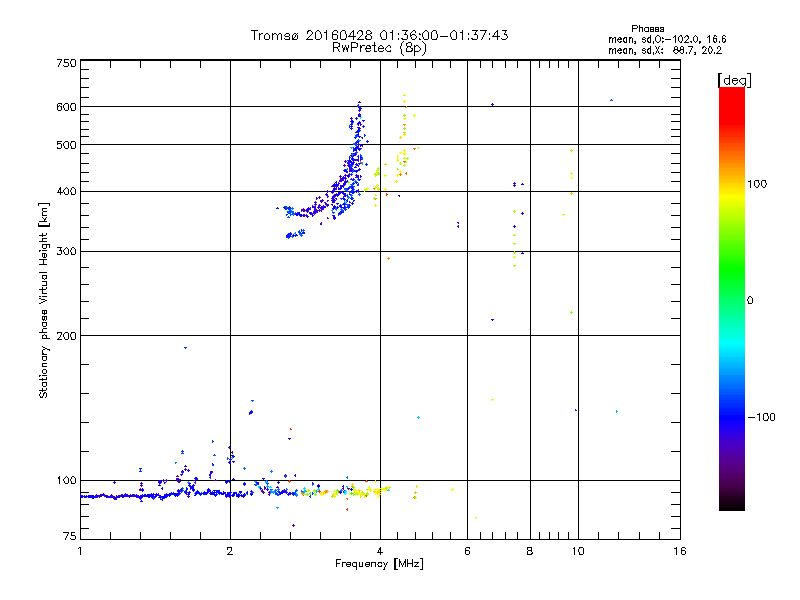Click the y-axis label '400'
800x600 pixels.
tap(66, 192)
